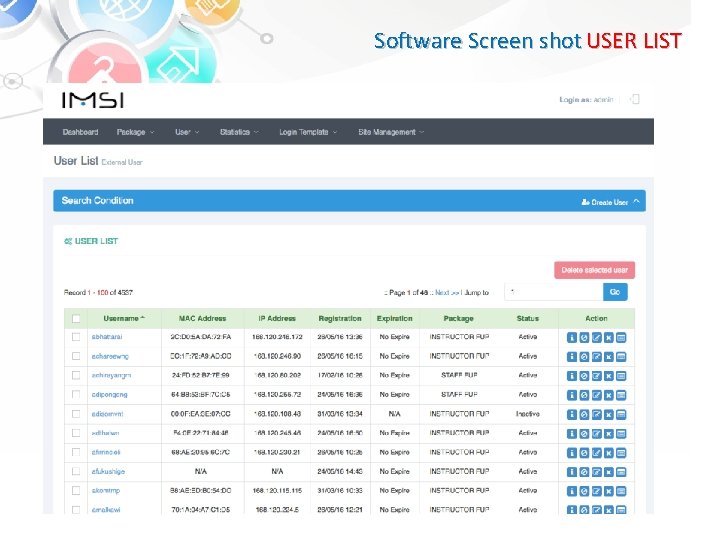Click the IMSI logo
Image resolution: width=720 pixels, height=540 pixels.
click(93, 100)
